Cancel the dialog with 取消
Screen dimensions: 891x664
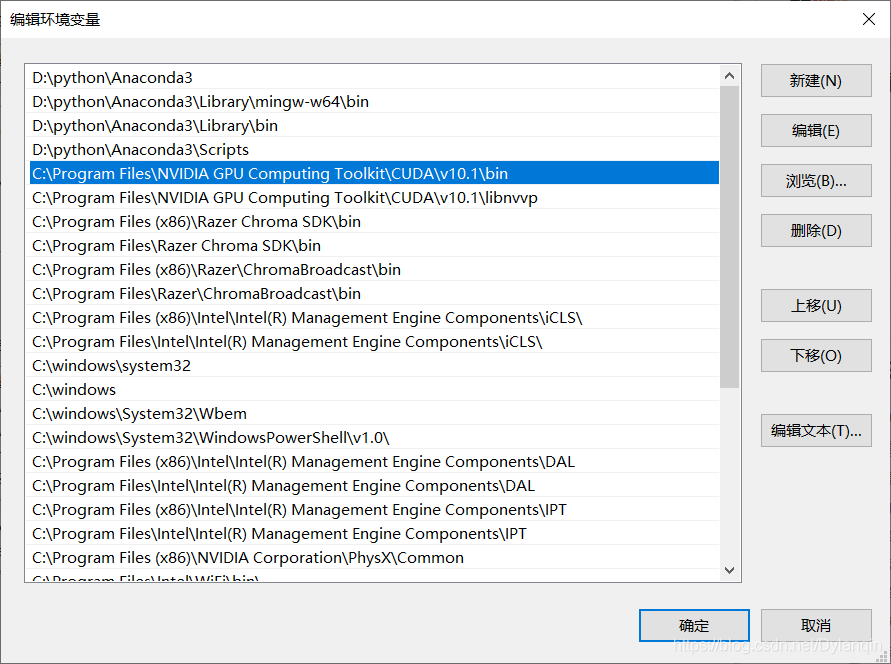[x=815, y=626]
